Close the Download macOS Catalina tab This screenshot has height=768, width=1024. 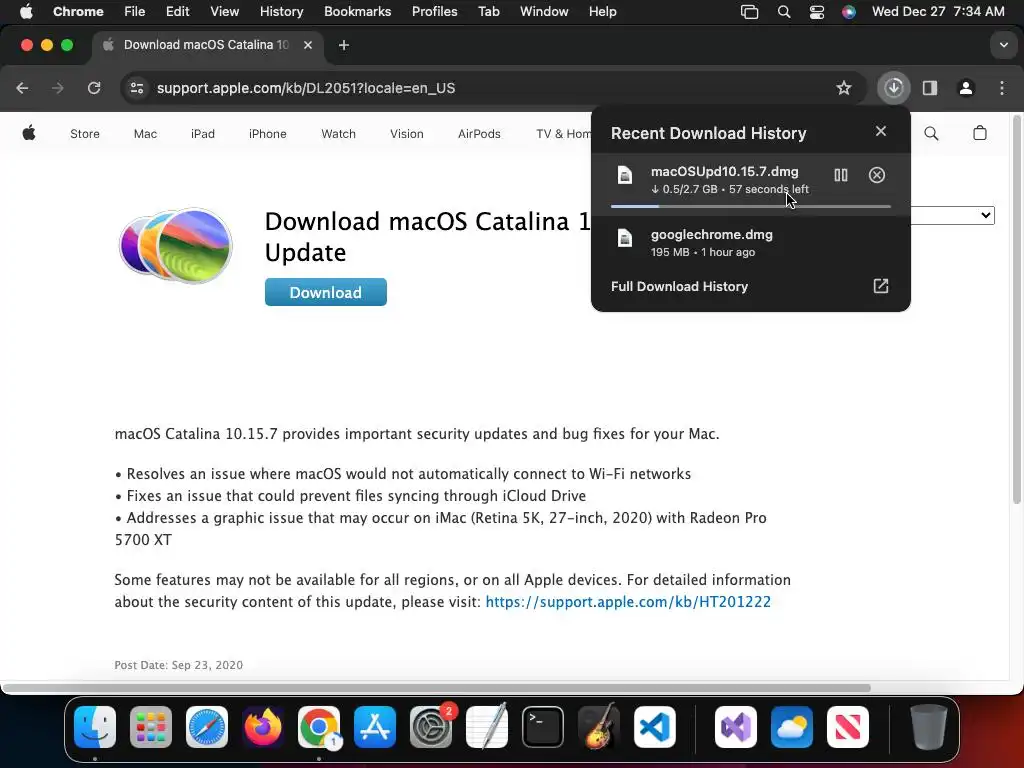click(x=308, y=45)
